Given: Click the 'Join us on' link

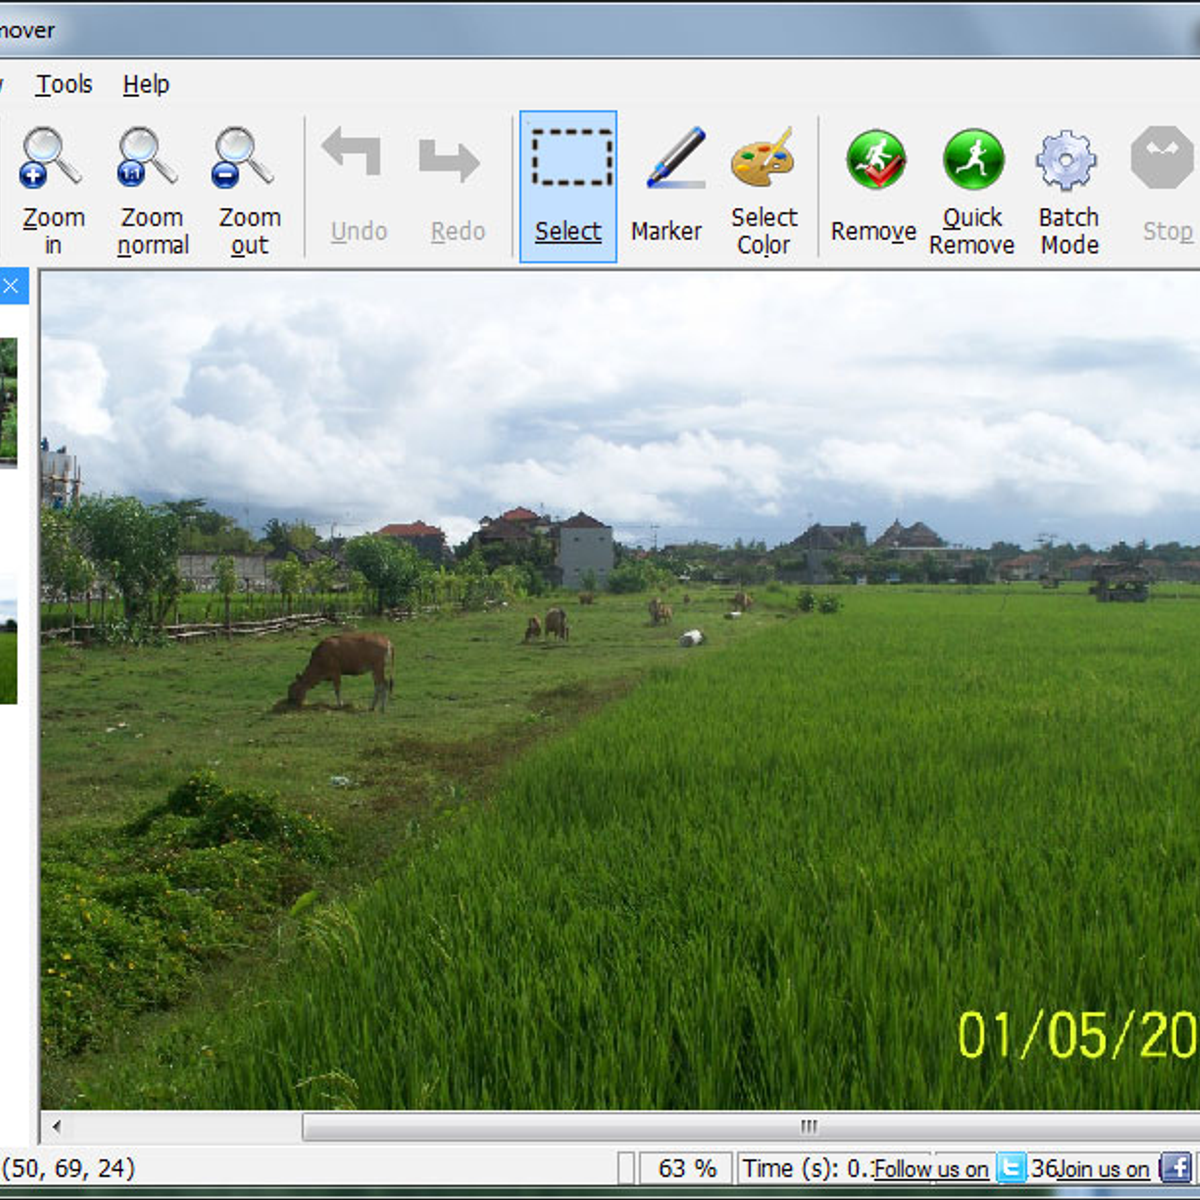Looking at the screenshot, I should [x=1104, y=1169].
